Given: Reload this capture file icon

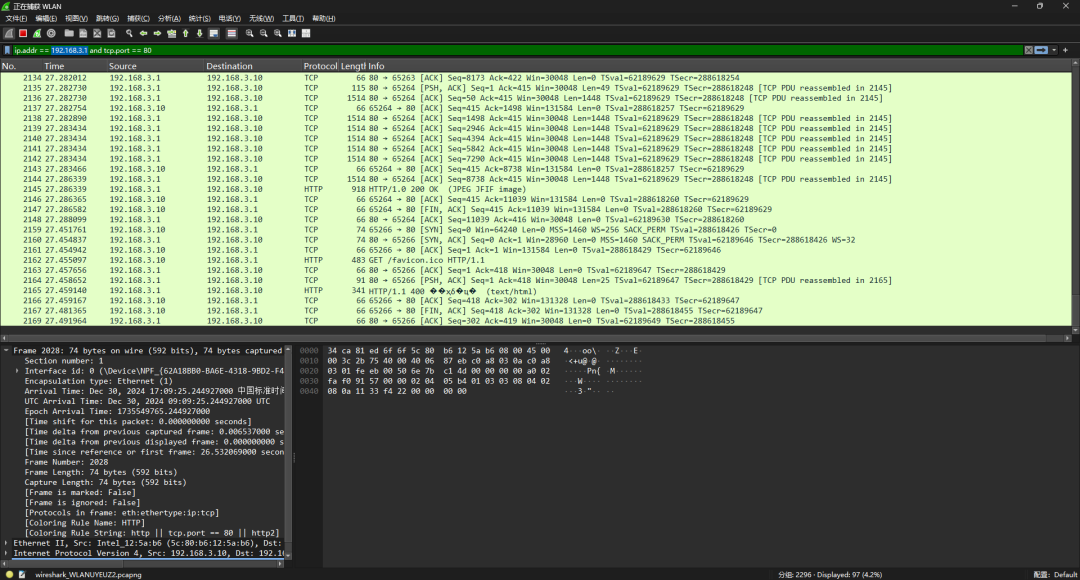Looking at the screenshot, I should click(112, 33).
